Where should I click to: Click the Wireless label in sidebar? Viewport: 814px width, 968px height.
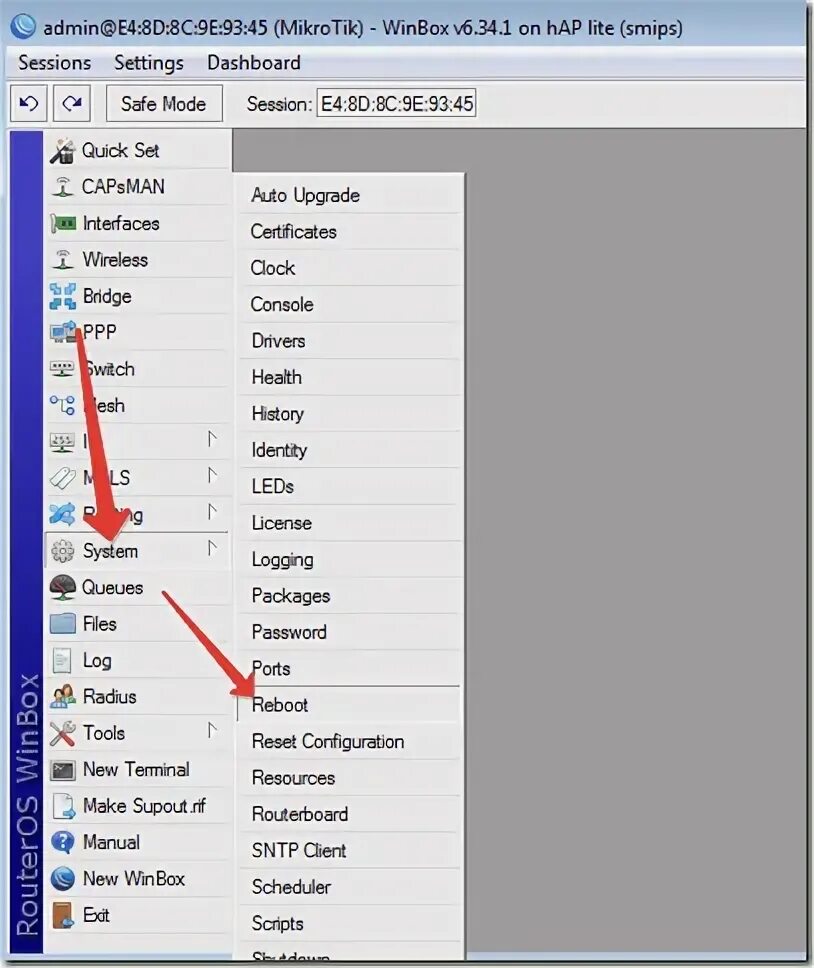click(x=115, y=259)
